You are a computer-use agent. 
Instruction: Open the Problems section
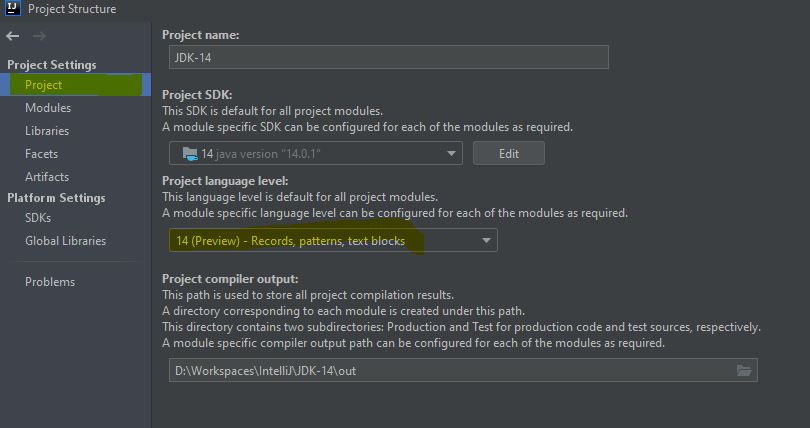pos(50,282)
